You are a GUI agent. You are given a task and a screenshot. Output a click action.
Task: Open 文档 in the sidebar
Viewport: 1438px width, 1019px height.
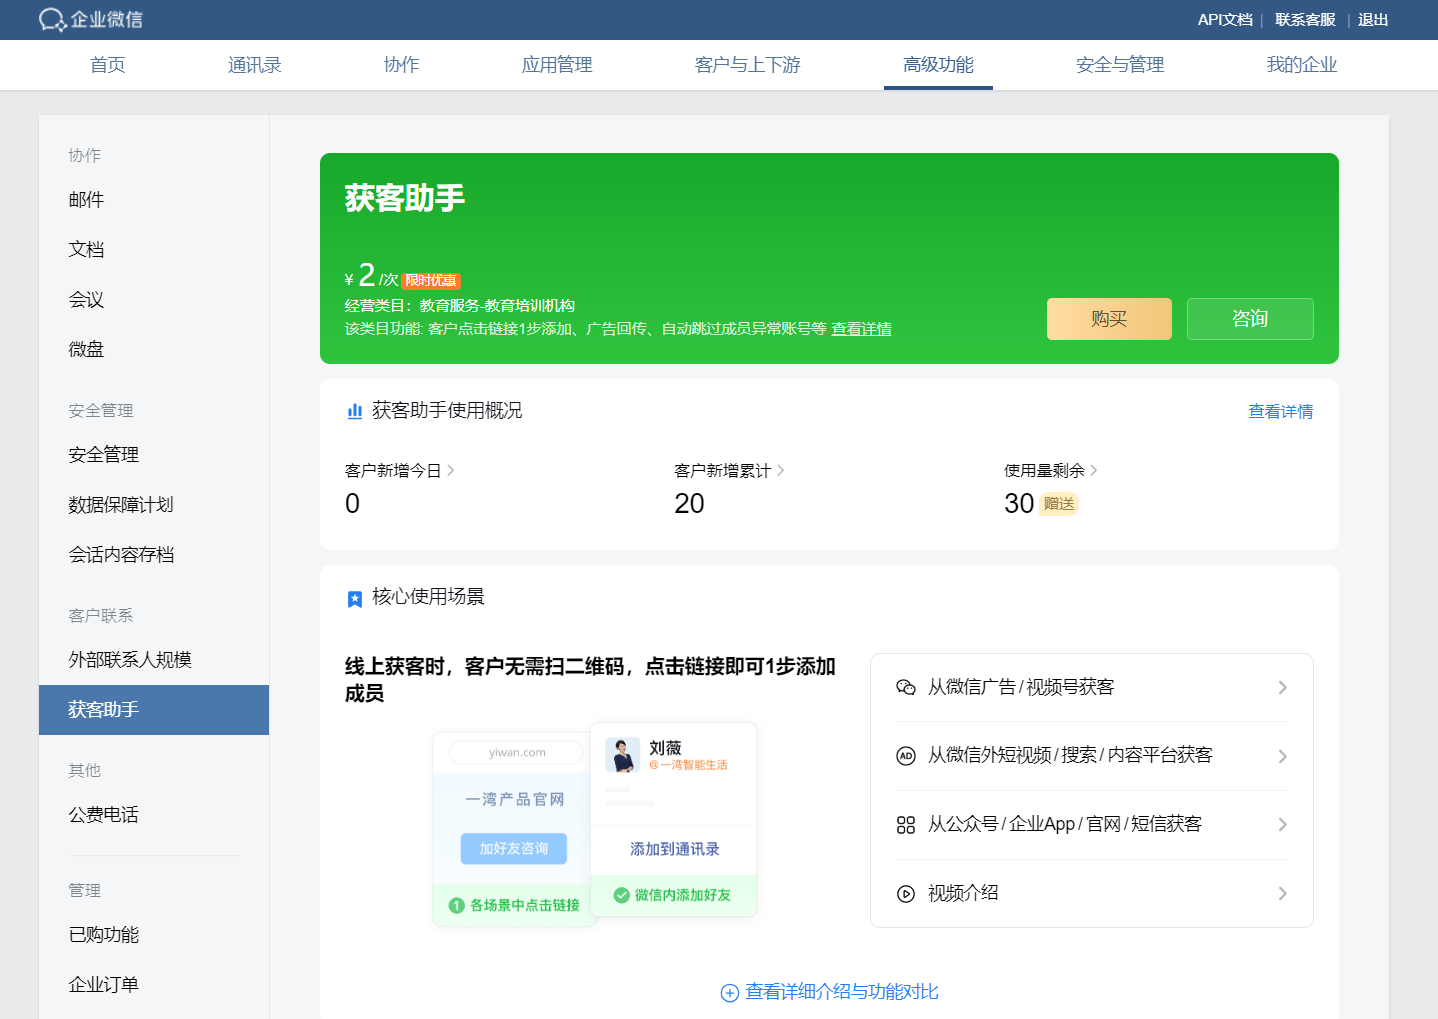pyautogui.click(x=154, y=250)
